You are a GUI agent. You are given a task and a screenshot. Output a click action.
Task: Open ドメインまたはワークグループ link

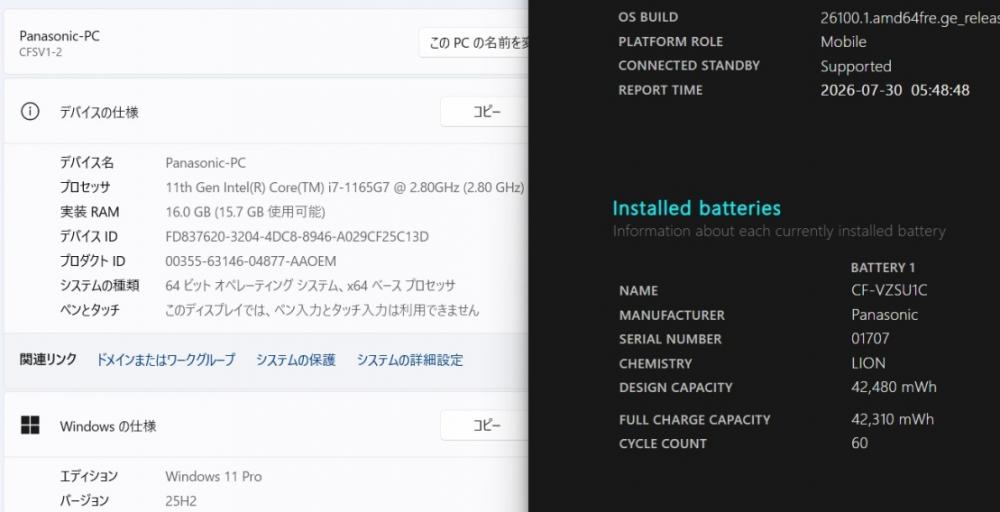pyautogui.click(x=165, y=360)
